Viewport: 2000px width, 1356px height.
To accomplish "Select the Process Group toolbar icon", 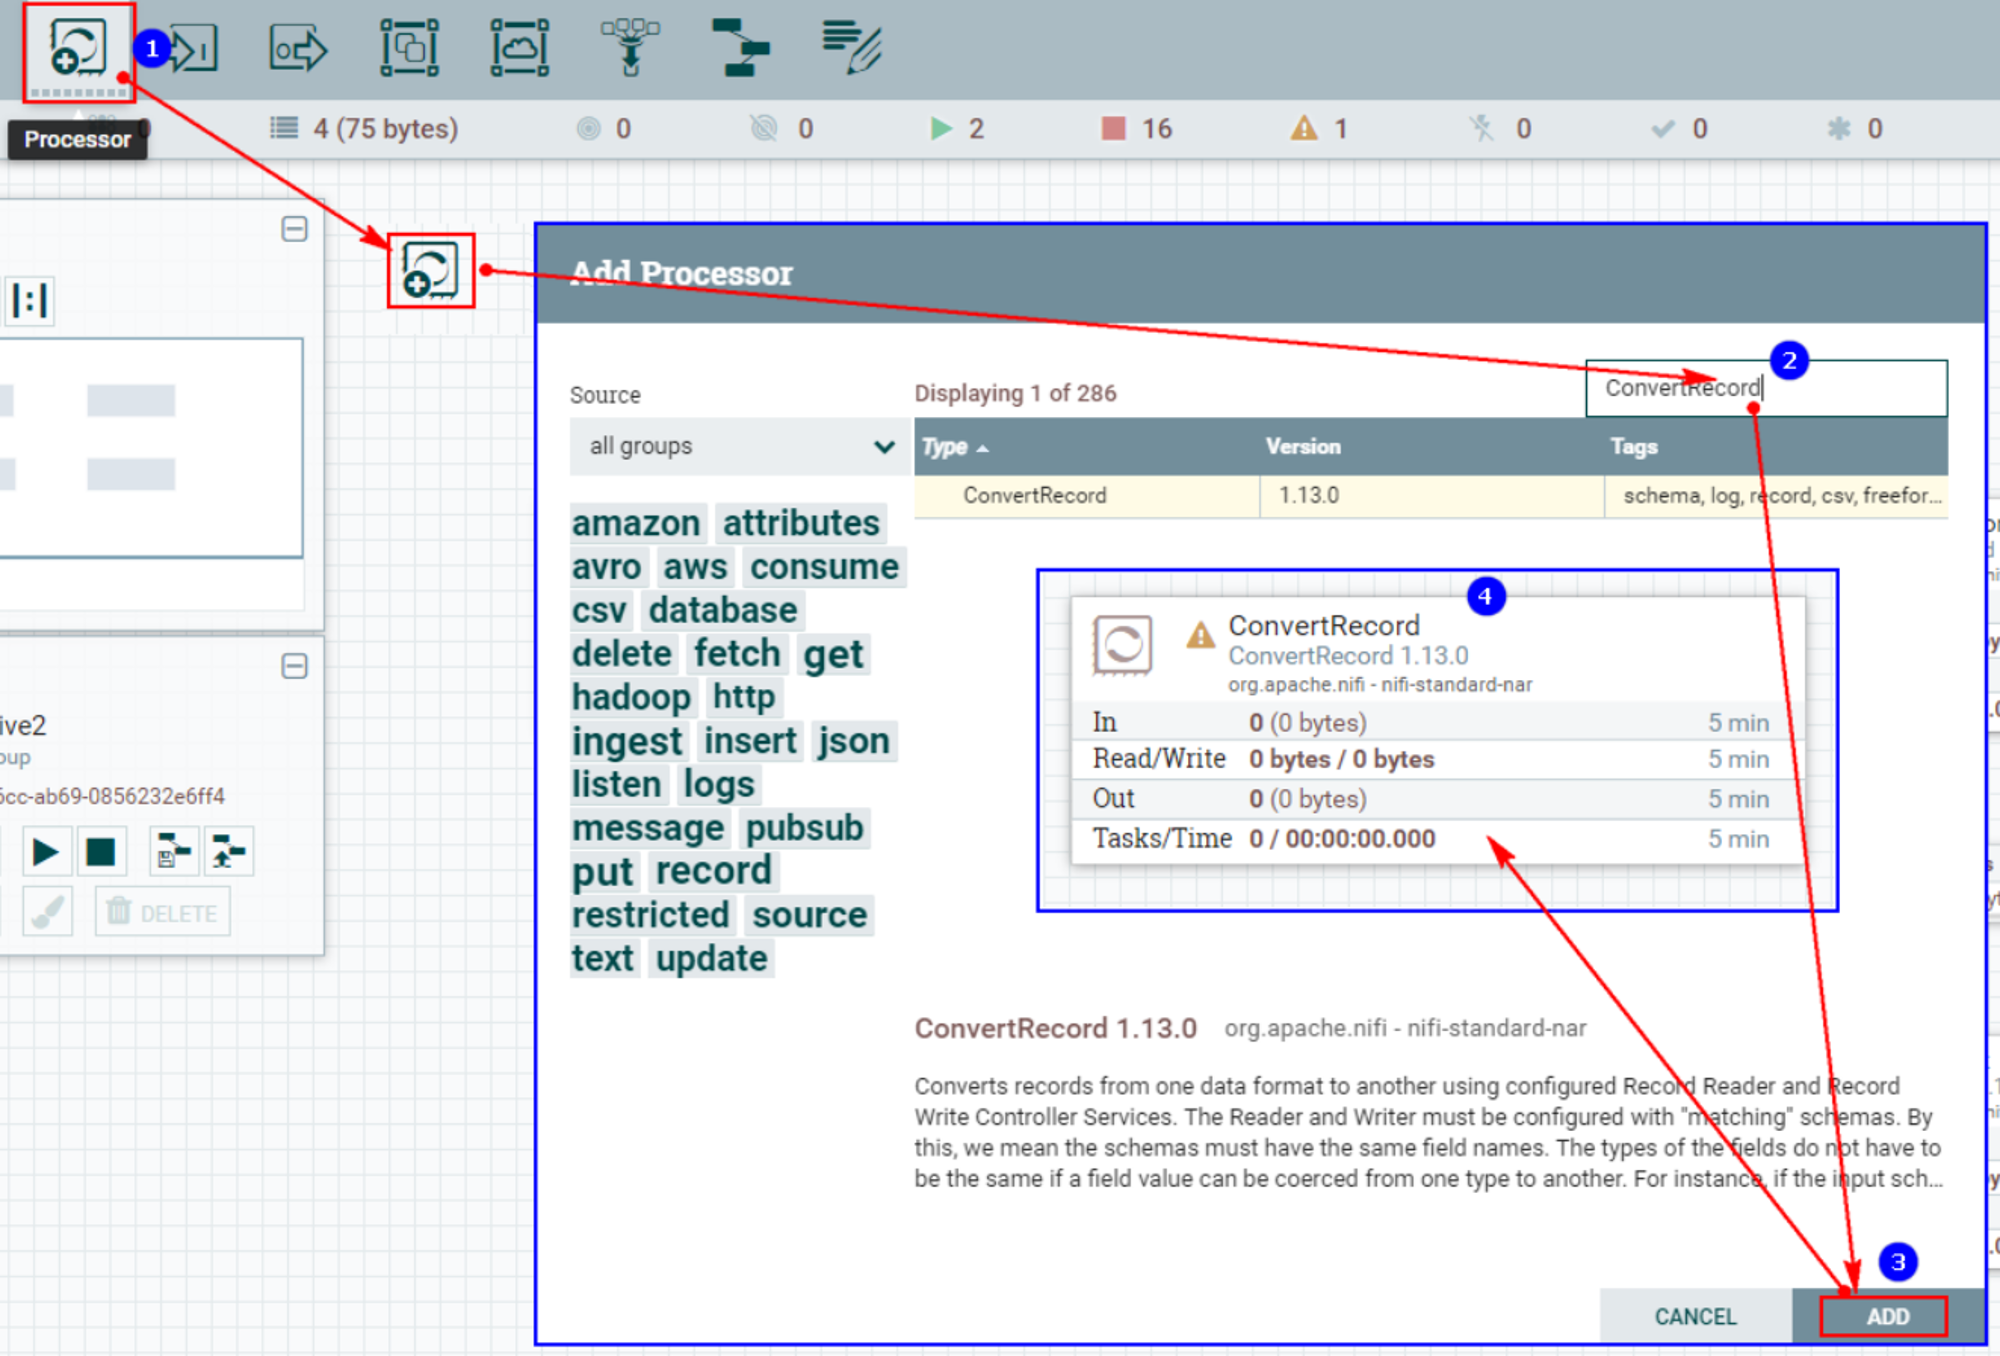I will [x=410, y=48].
